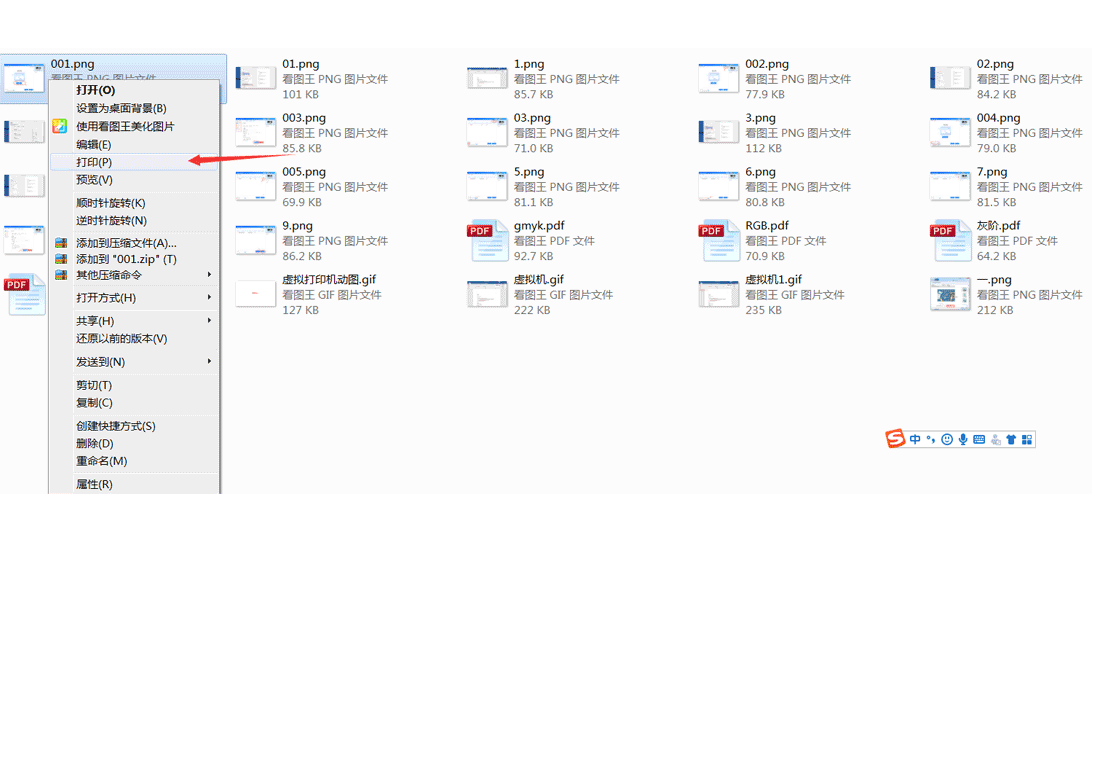Click 使用看图王美化图片 menu entry

point(125,126)
